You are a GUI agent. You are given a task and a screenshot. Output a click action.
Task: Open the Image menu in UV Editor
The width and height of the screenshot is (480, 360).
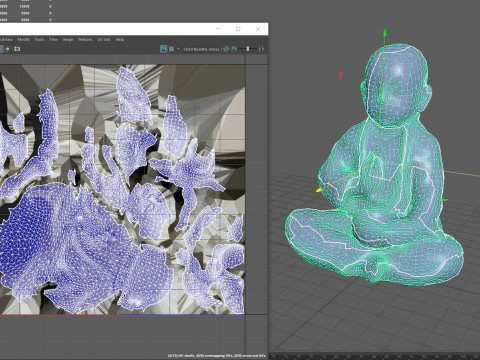(68, 39)
